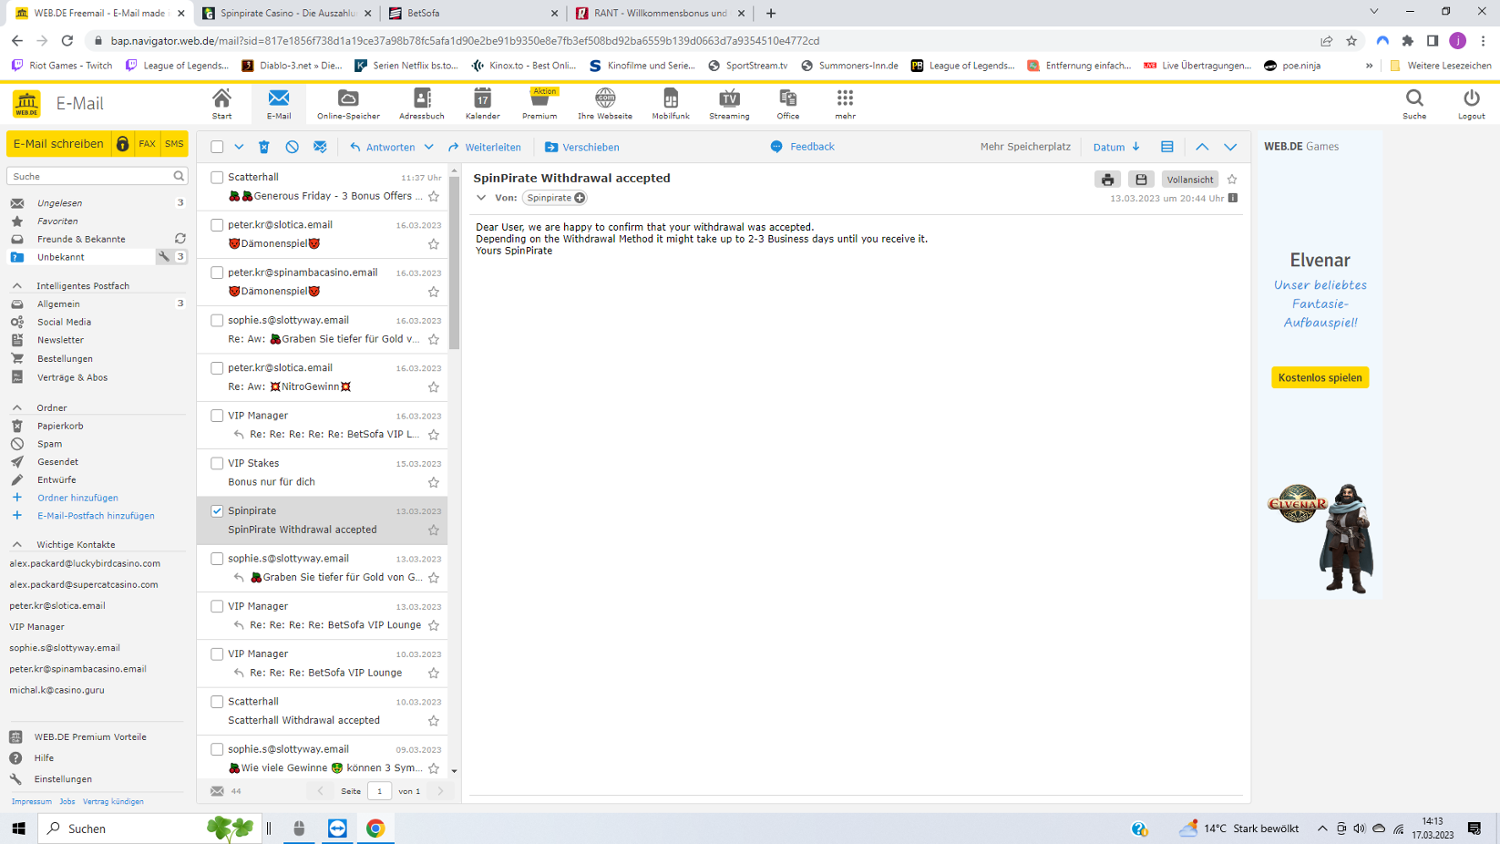Save the email via the diskette icon
Image resolution: width=1500 pixels, height=844 pixels.
[1141, 179]
